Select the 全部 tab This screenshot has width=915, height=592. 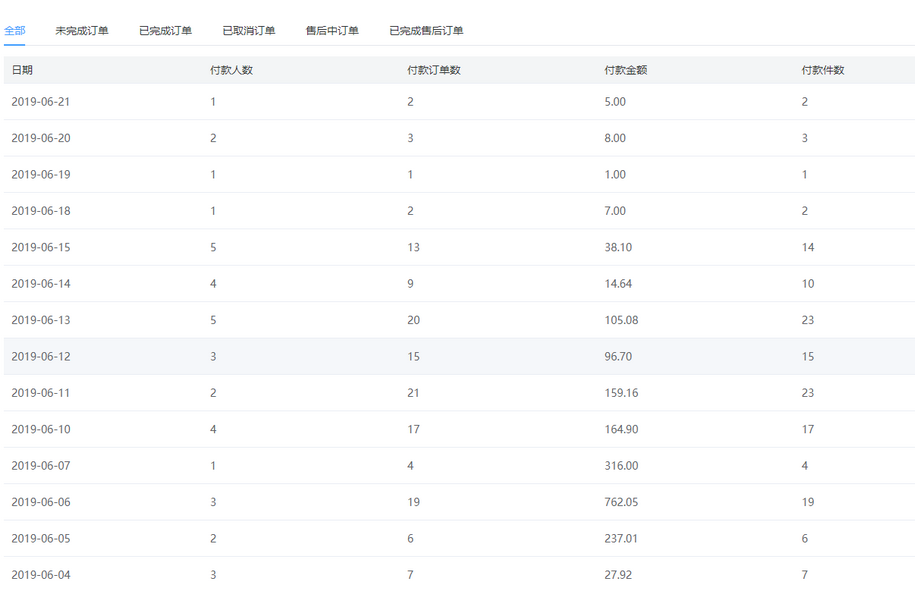click(x=15, y=31)
